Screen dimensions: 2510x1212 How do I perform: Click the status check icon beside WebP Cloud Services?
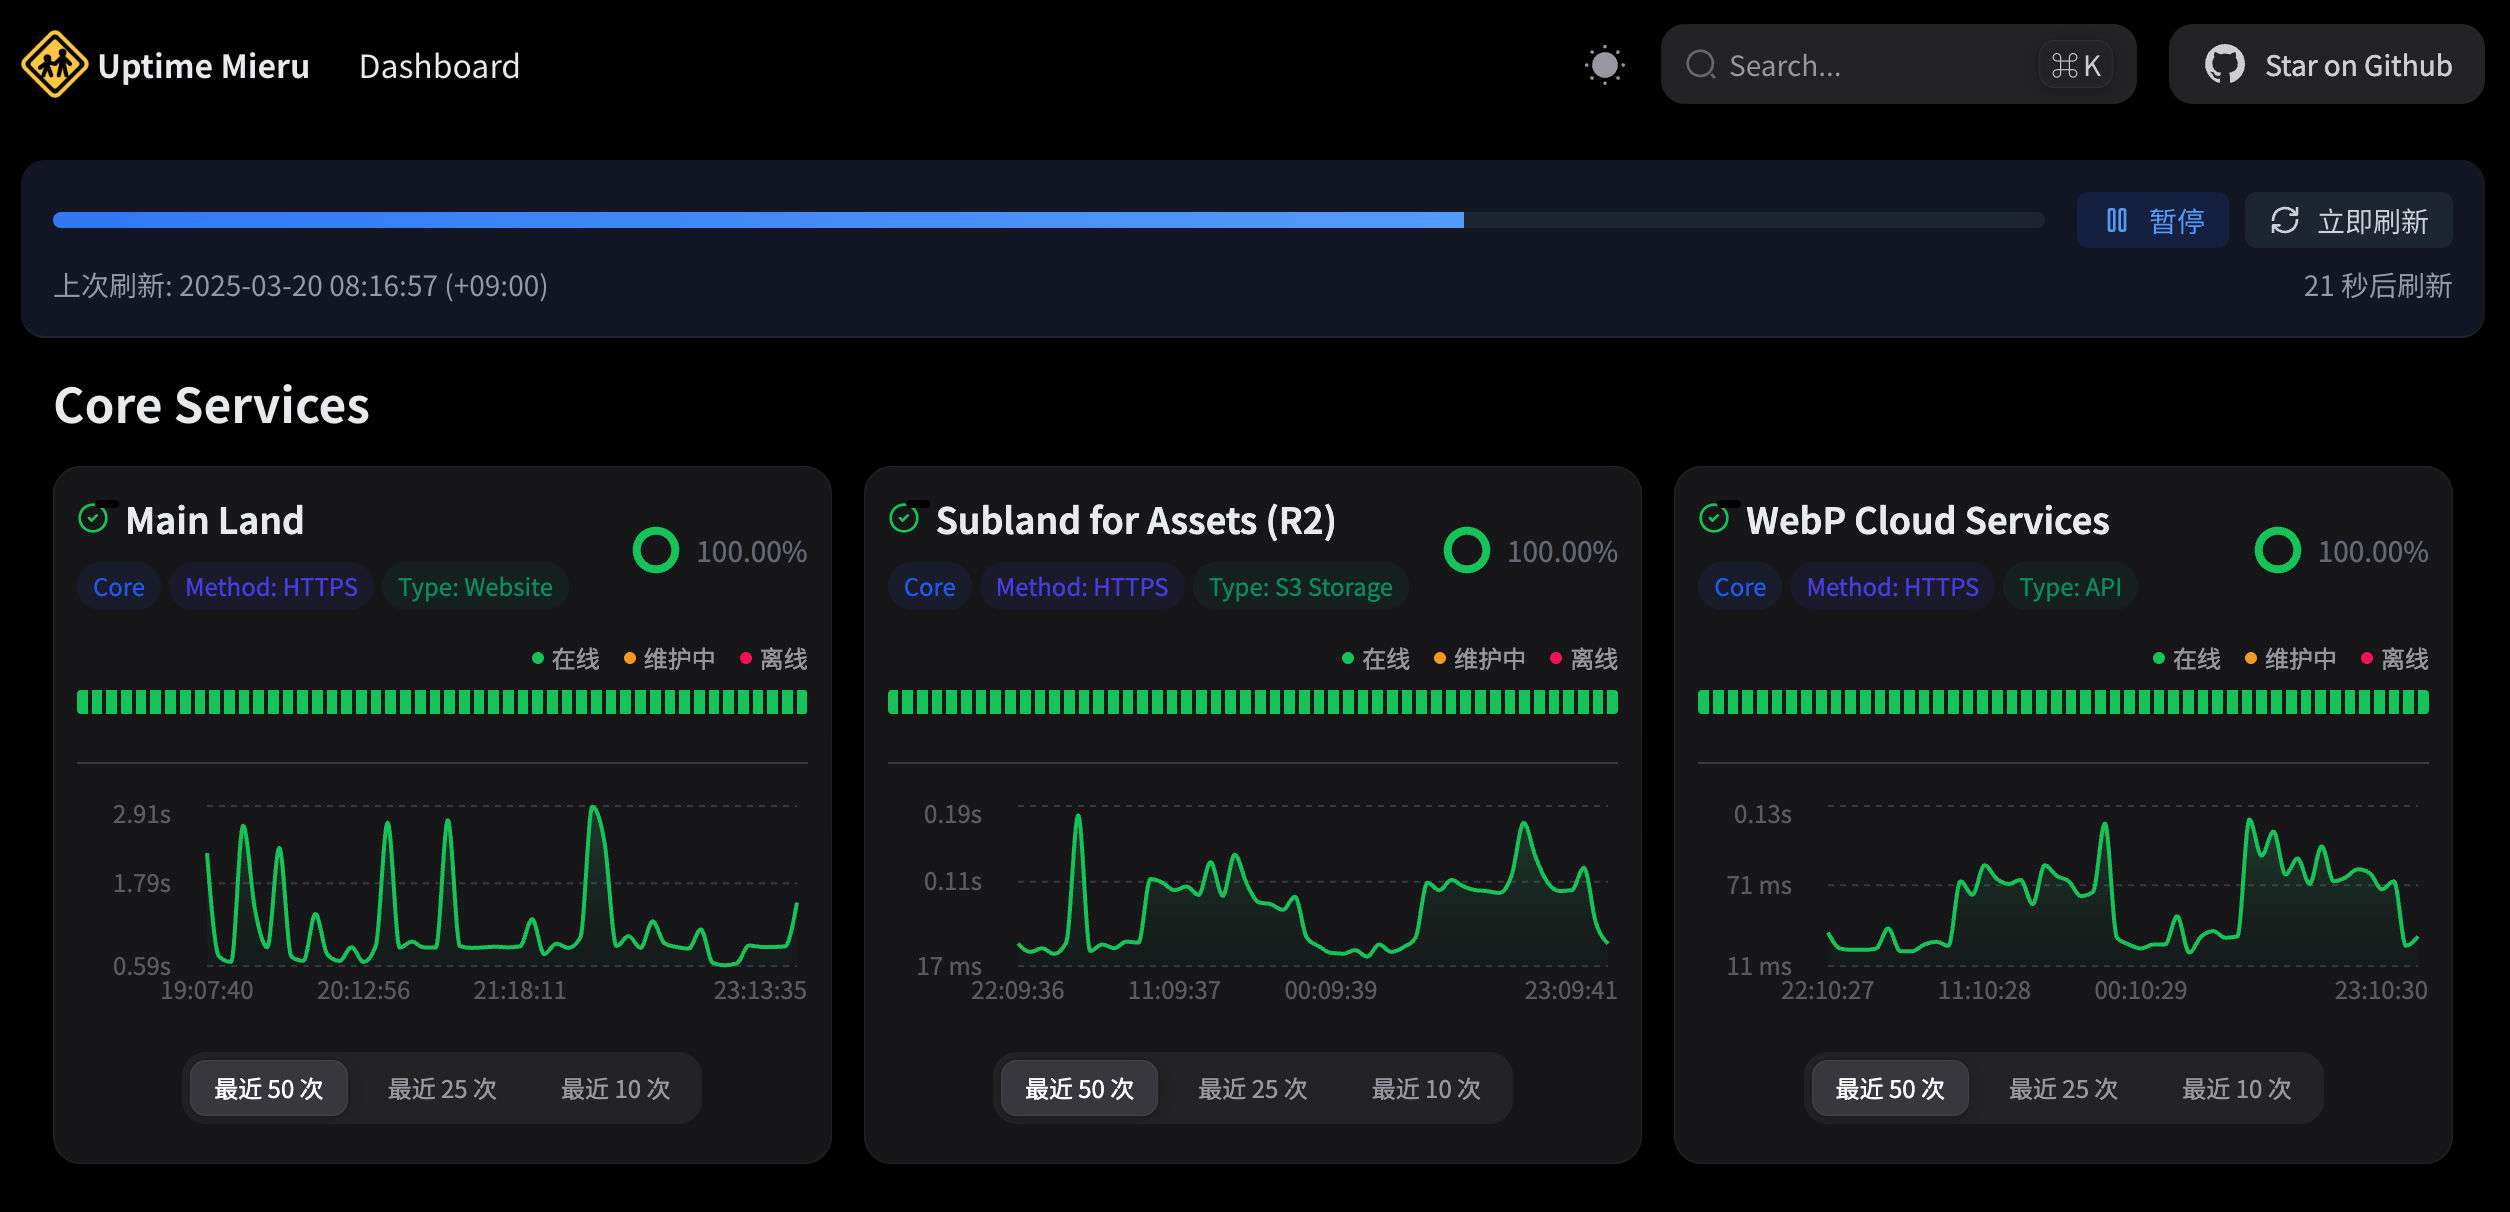click(x=1714, y=518)
